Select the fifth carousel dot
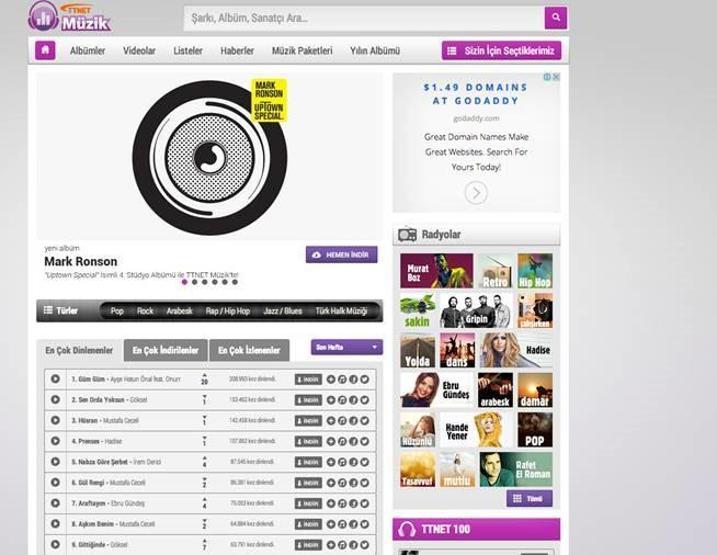Viewport: 717px width, 555px height. tap(225, 282)
